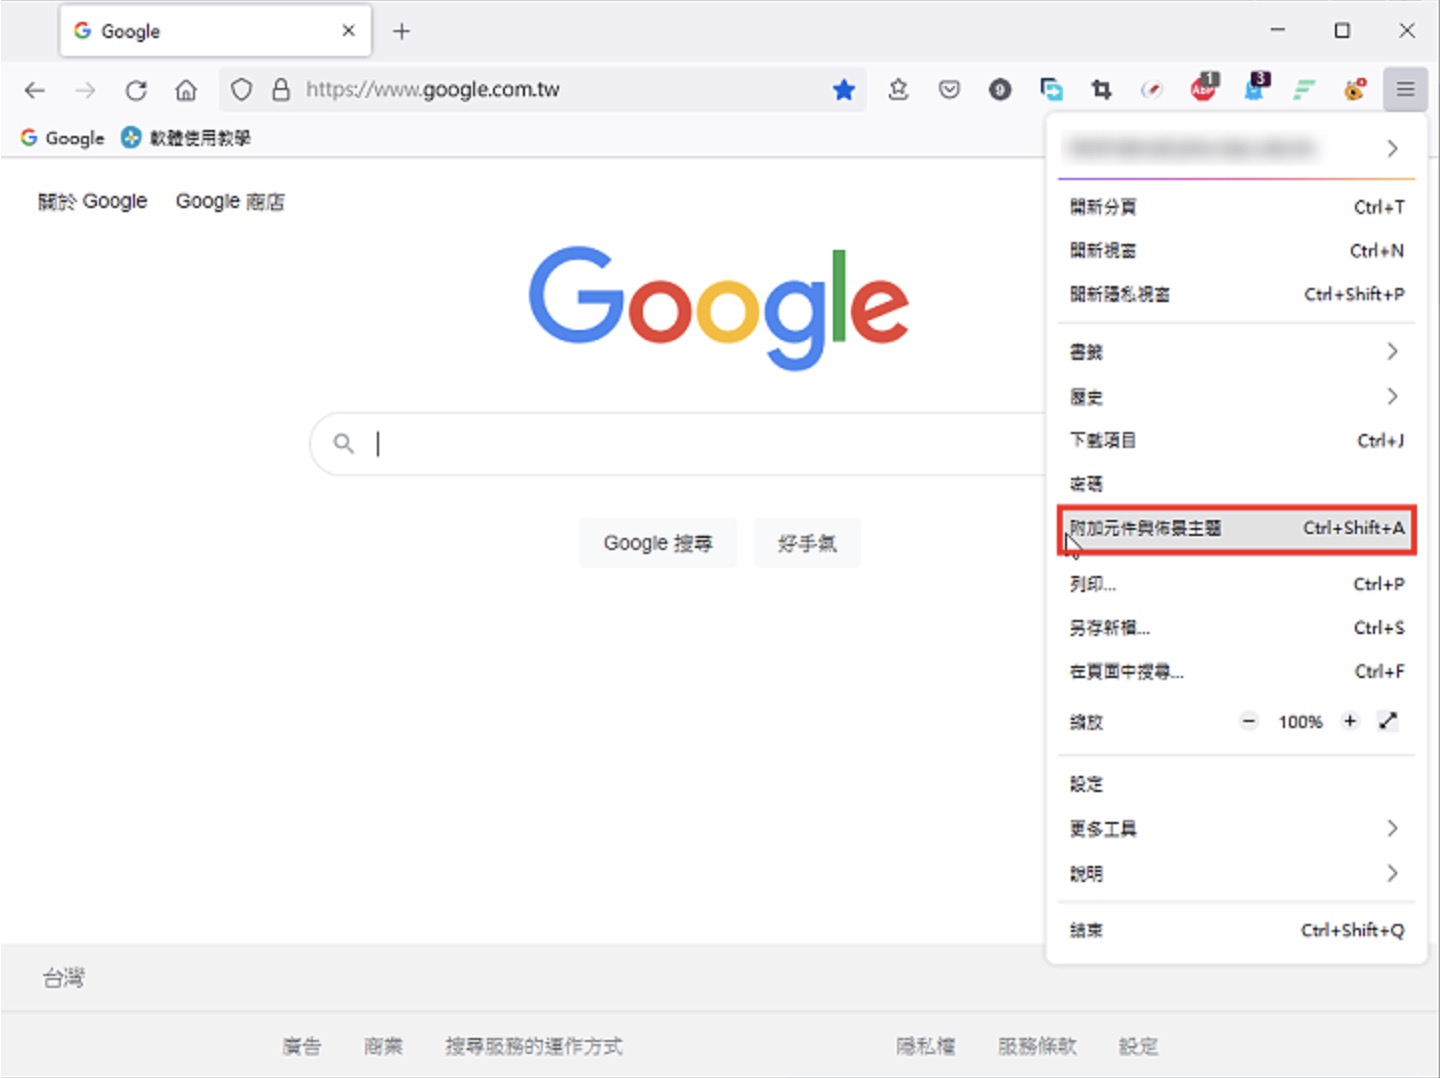Image resolution: width=1440 pixels, height=1078 pixels.
Task: Expand the 更多工具 submenu
Action: (1237, 828)
